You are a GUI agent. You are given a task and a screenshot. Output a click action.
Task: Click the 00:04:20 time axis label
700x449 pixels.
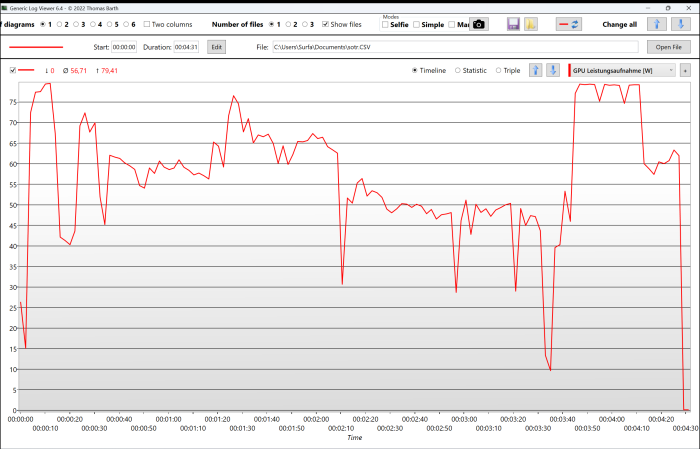(661, 419)
